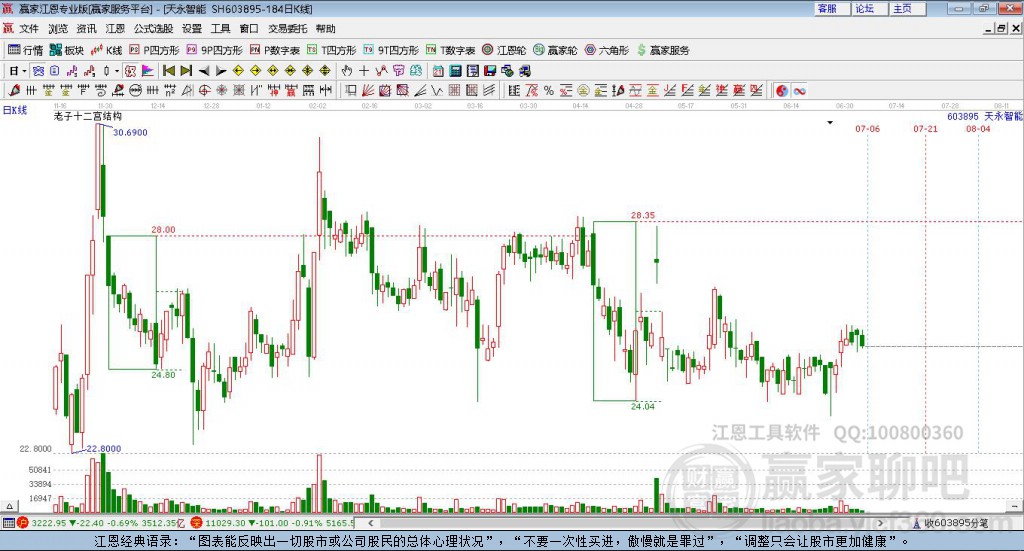This screenshot has width=1024, height=551.
Task: Select the Gann fan lines tool
Action: coord(368,91)
